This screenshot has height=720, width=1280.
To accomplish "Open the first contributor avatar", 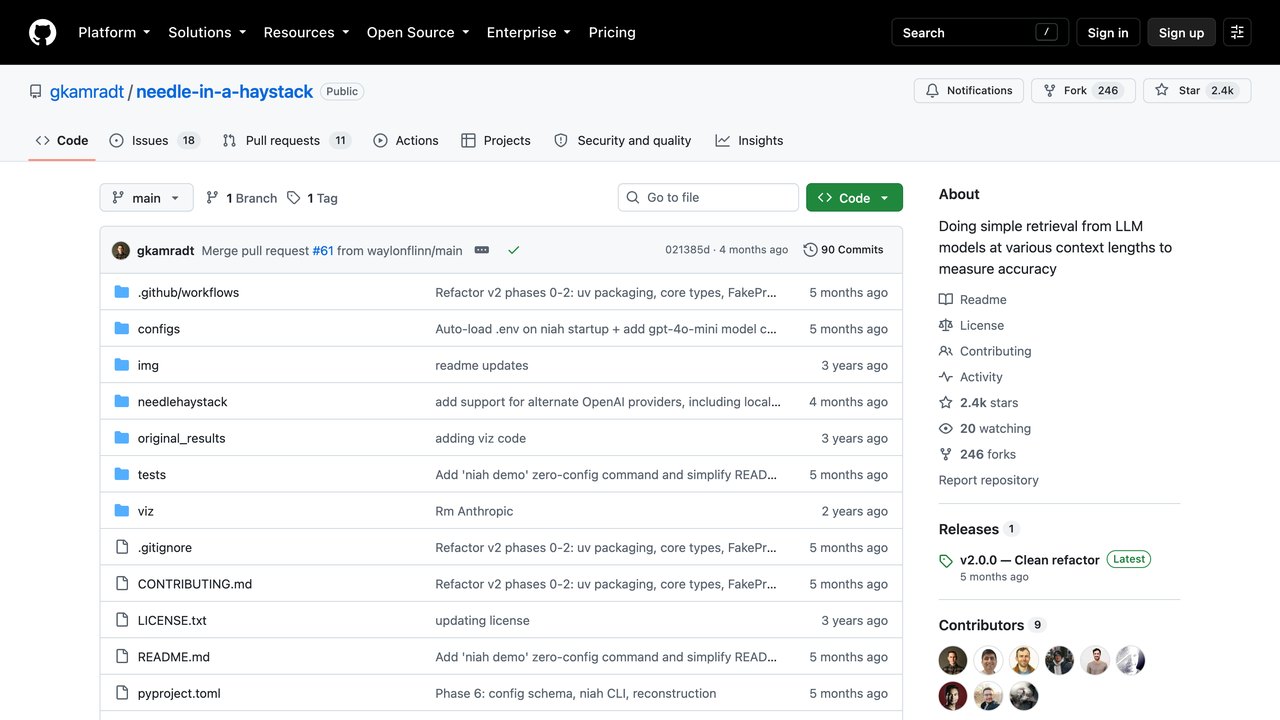I will [953, 660].
